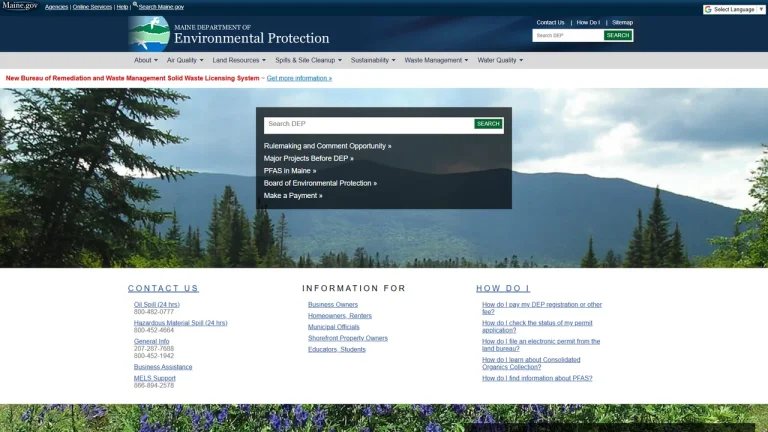
Task: Open General Info link
Action: click(151, 341)
